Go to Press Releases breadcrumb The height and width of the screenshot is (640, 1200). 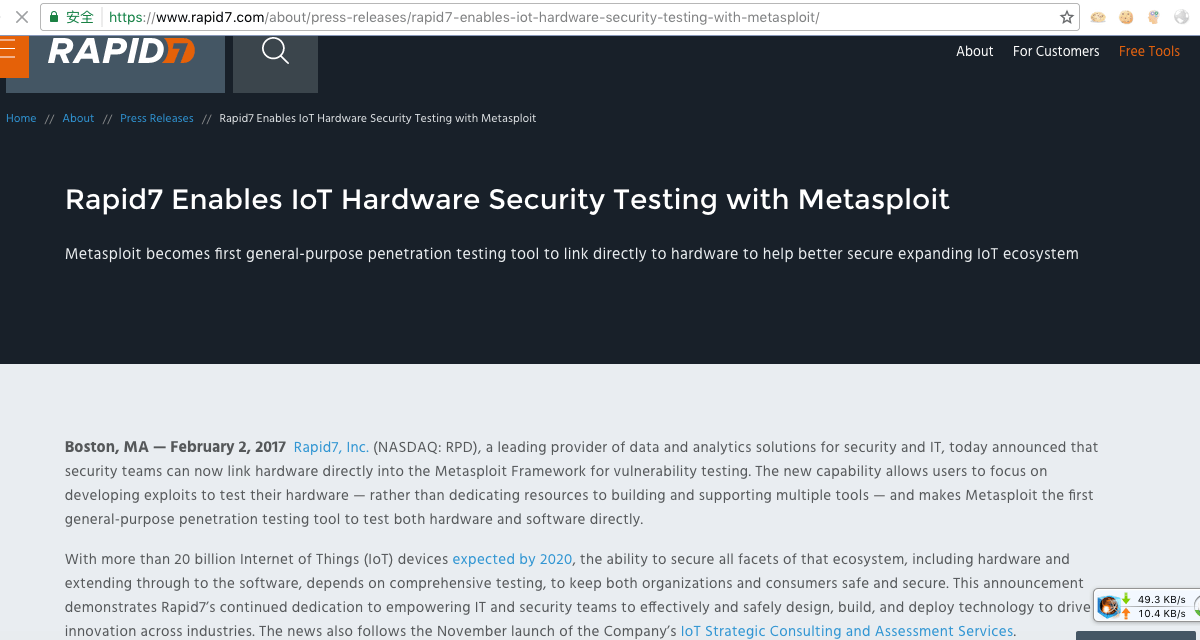[157, 118]
